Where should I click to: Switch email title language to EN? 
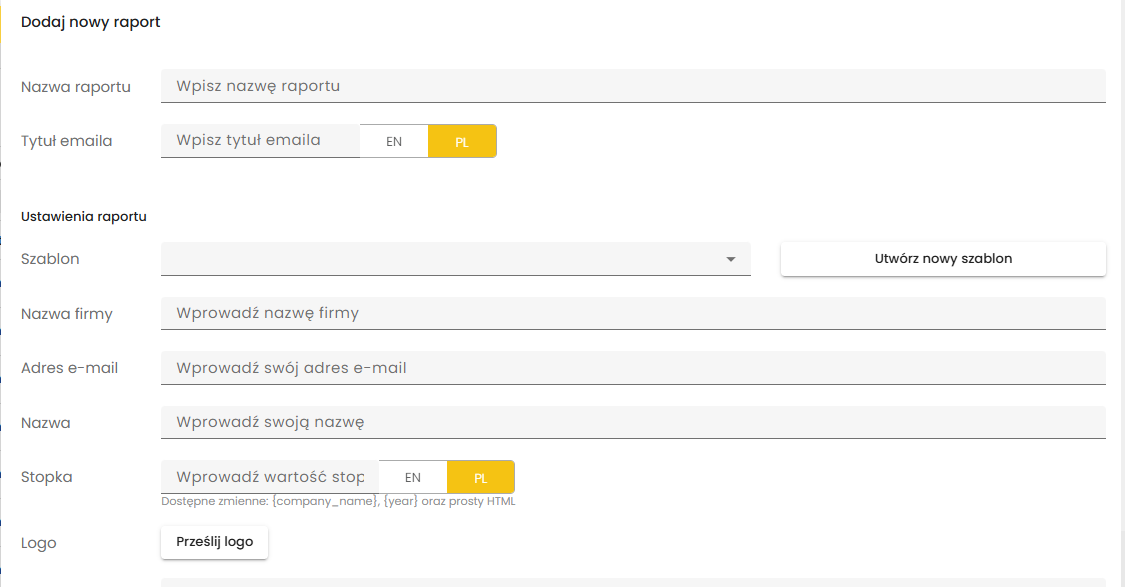394,141
